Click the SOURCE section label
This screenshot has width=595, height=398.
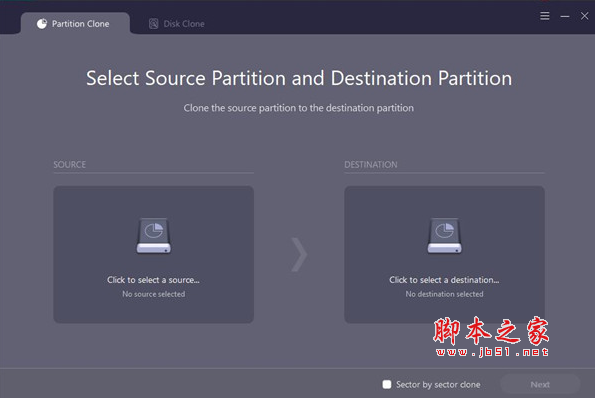click(x=69, y=165)
